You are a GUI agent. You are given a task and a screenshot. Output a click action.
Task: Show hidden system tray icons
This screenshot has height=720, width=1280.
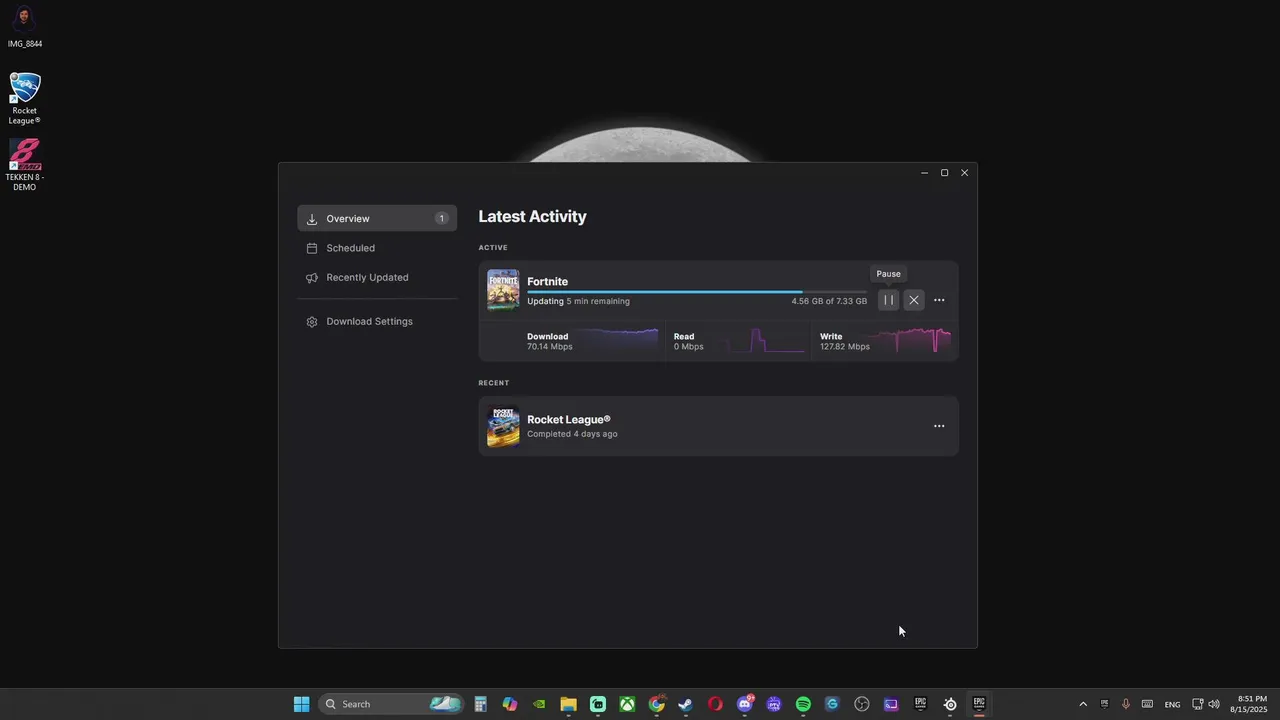[1082, 704]
